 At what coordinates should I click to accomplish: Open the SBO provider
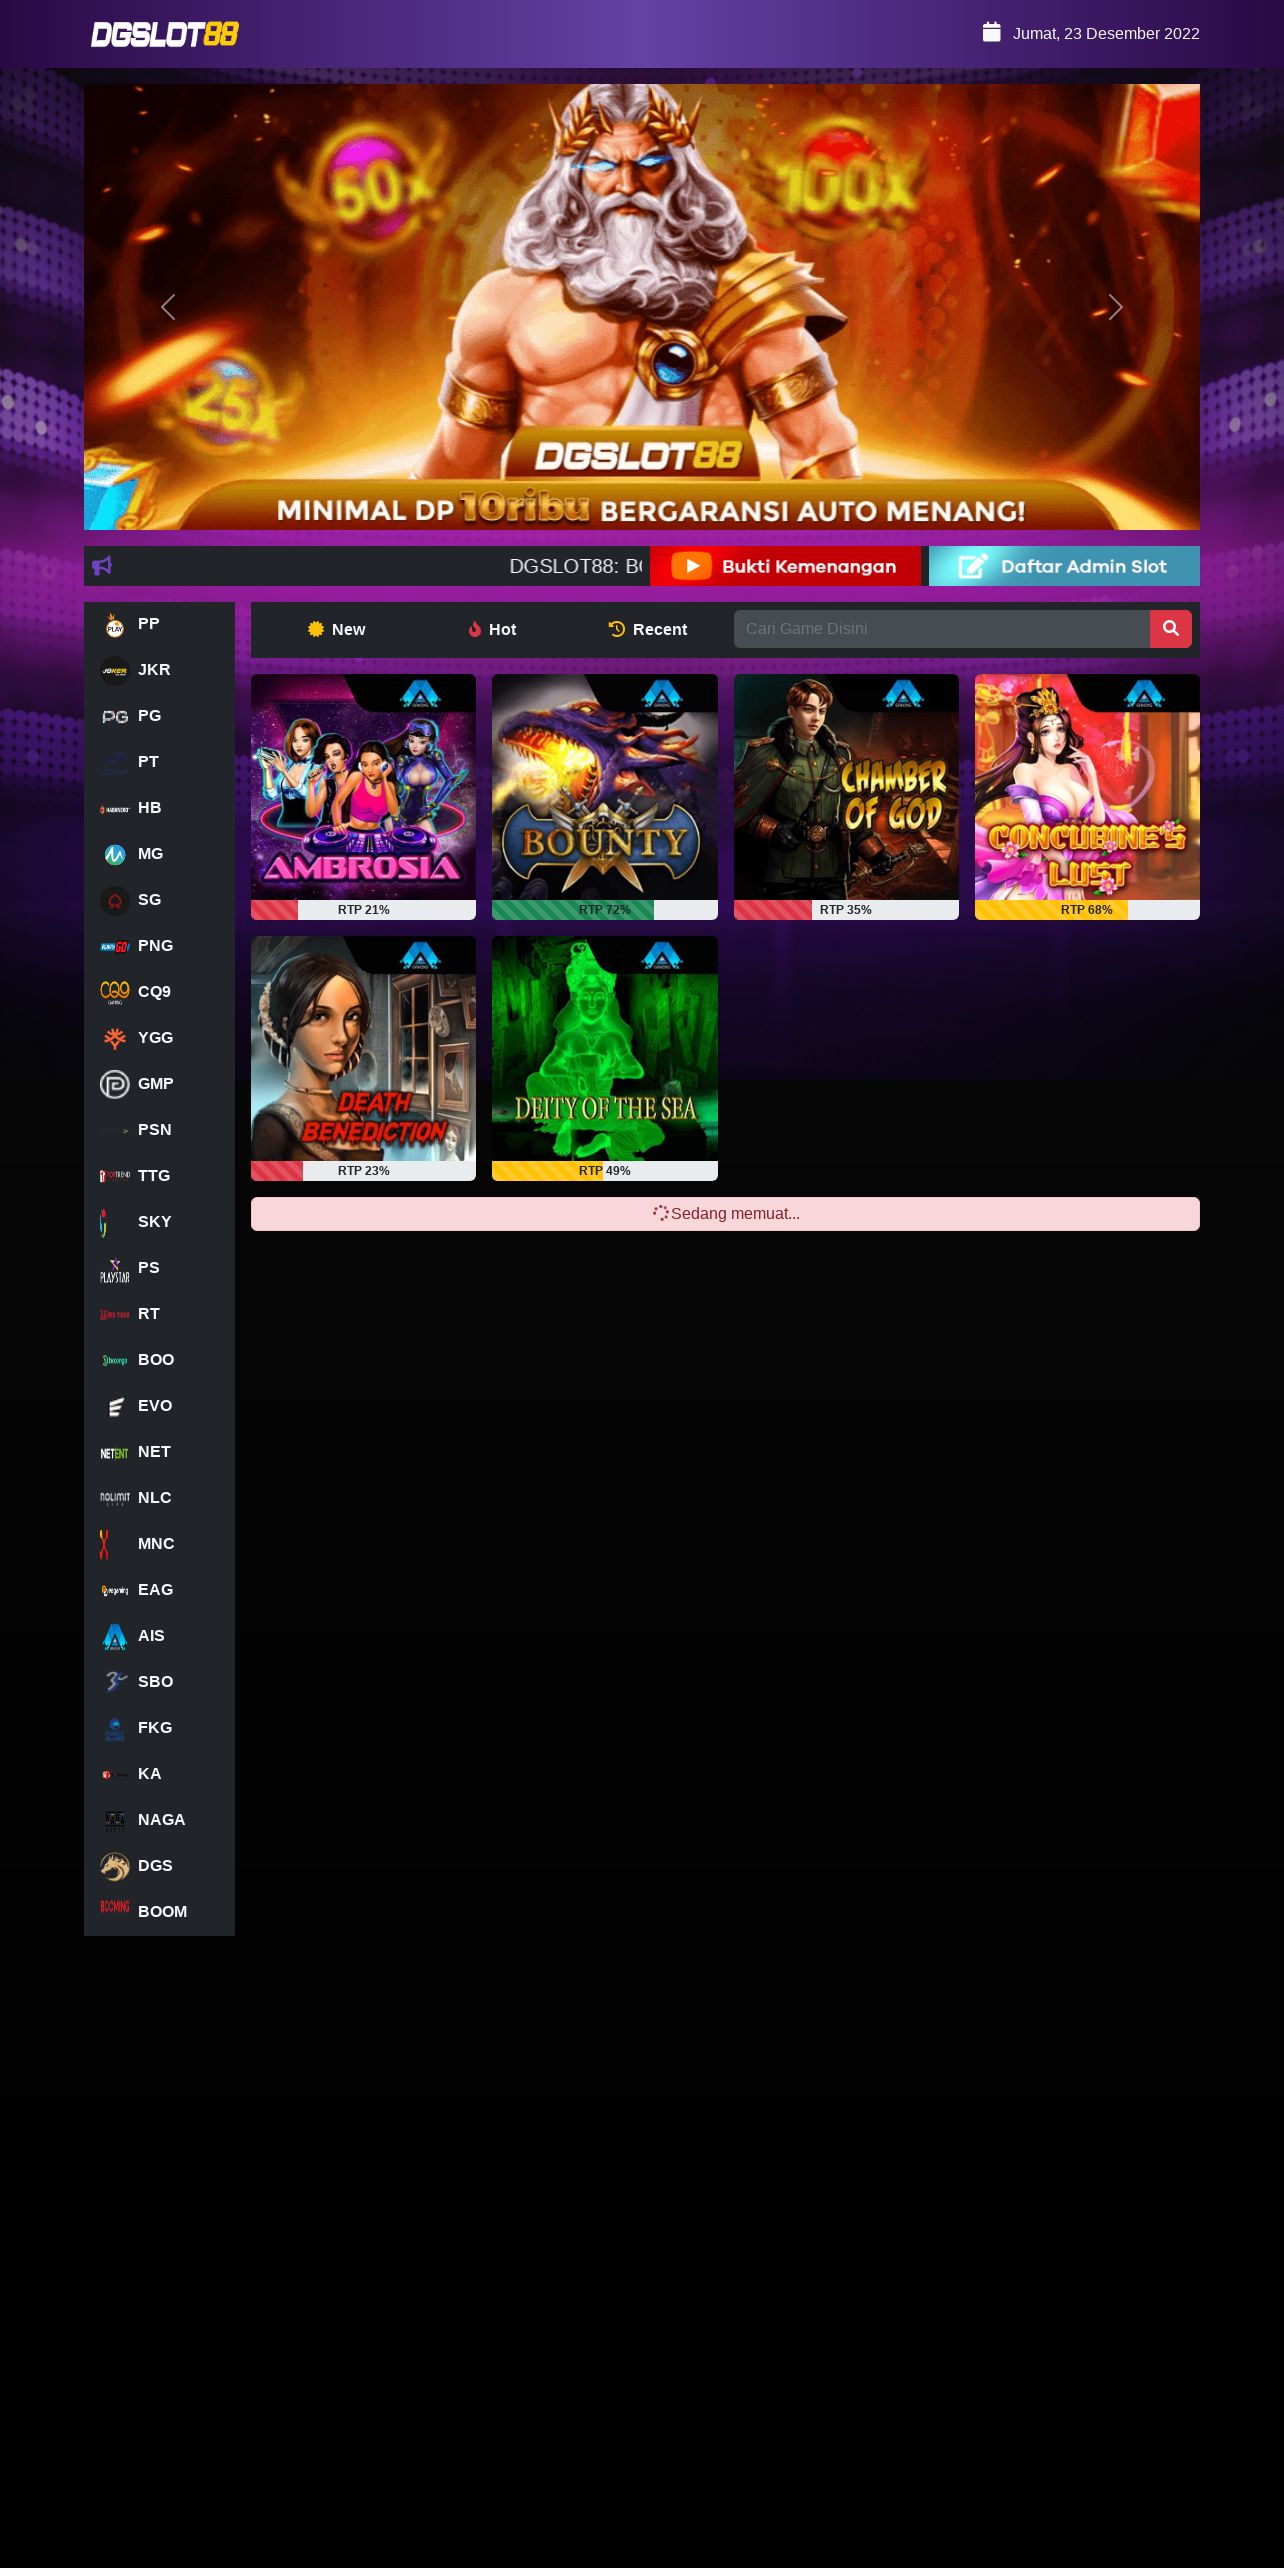(x=159, y=1683)
